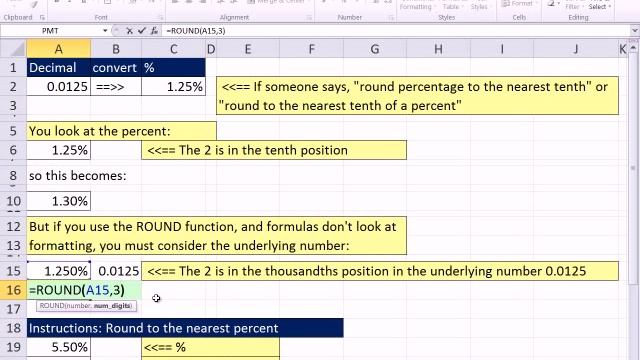This screenshot has height=360, width=640.
Task: Confirm the formula with the checkmark icon
Action: (x=141, y=31)
